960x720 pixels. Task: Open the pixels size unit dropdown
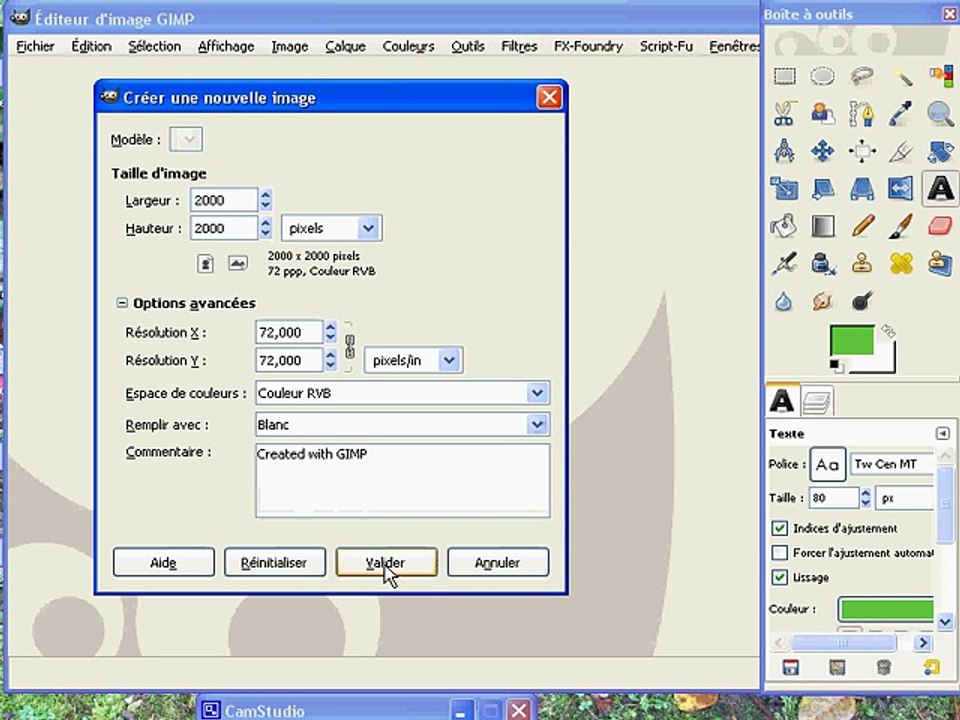(x=332, y=228)
